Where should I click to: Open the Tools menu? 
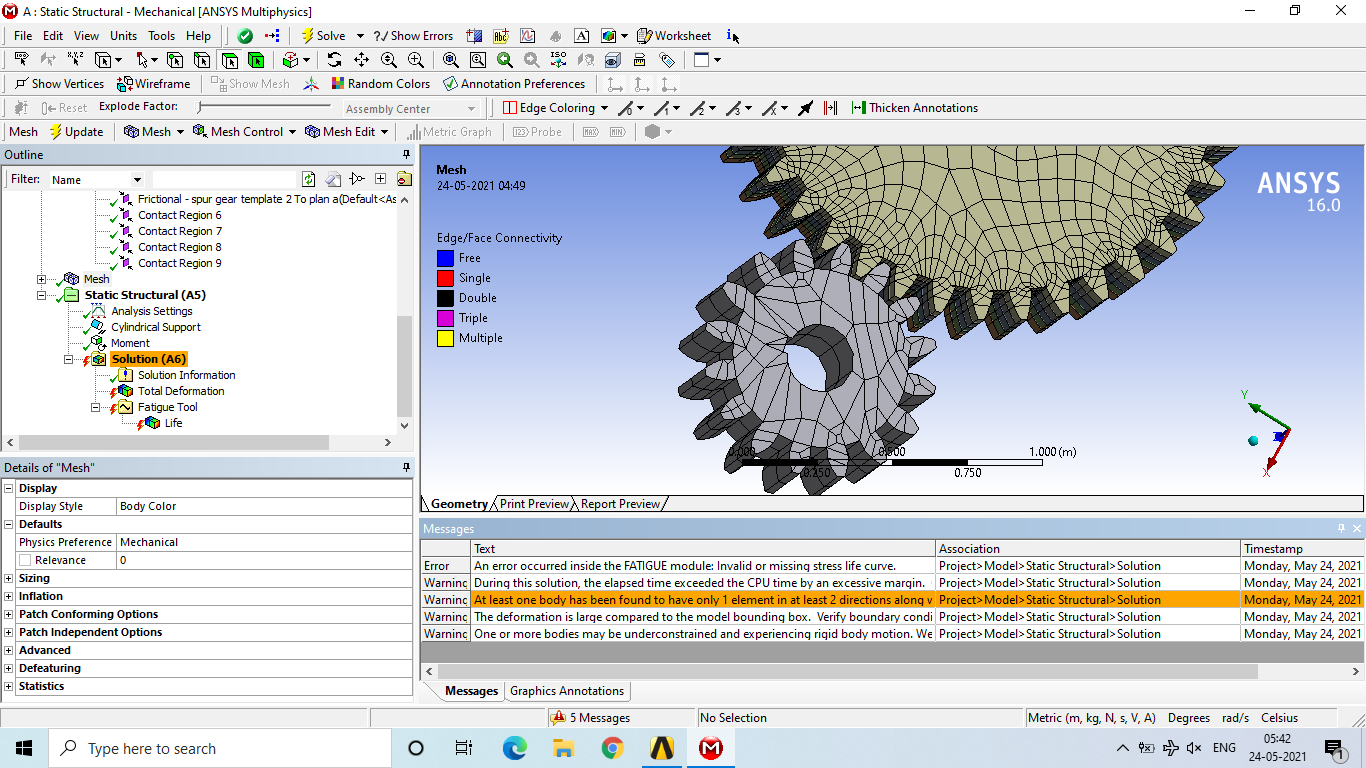(x=161, y=36)
